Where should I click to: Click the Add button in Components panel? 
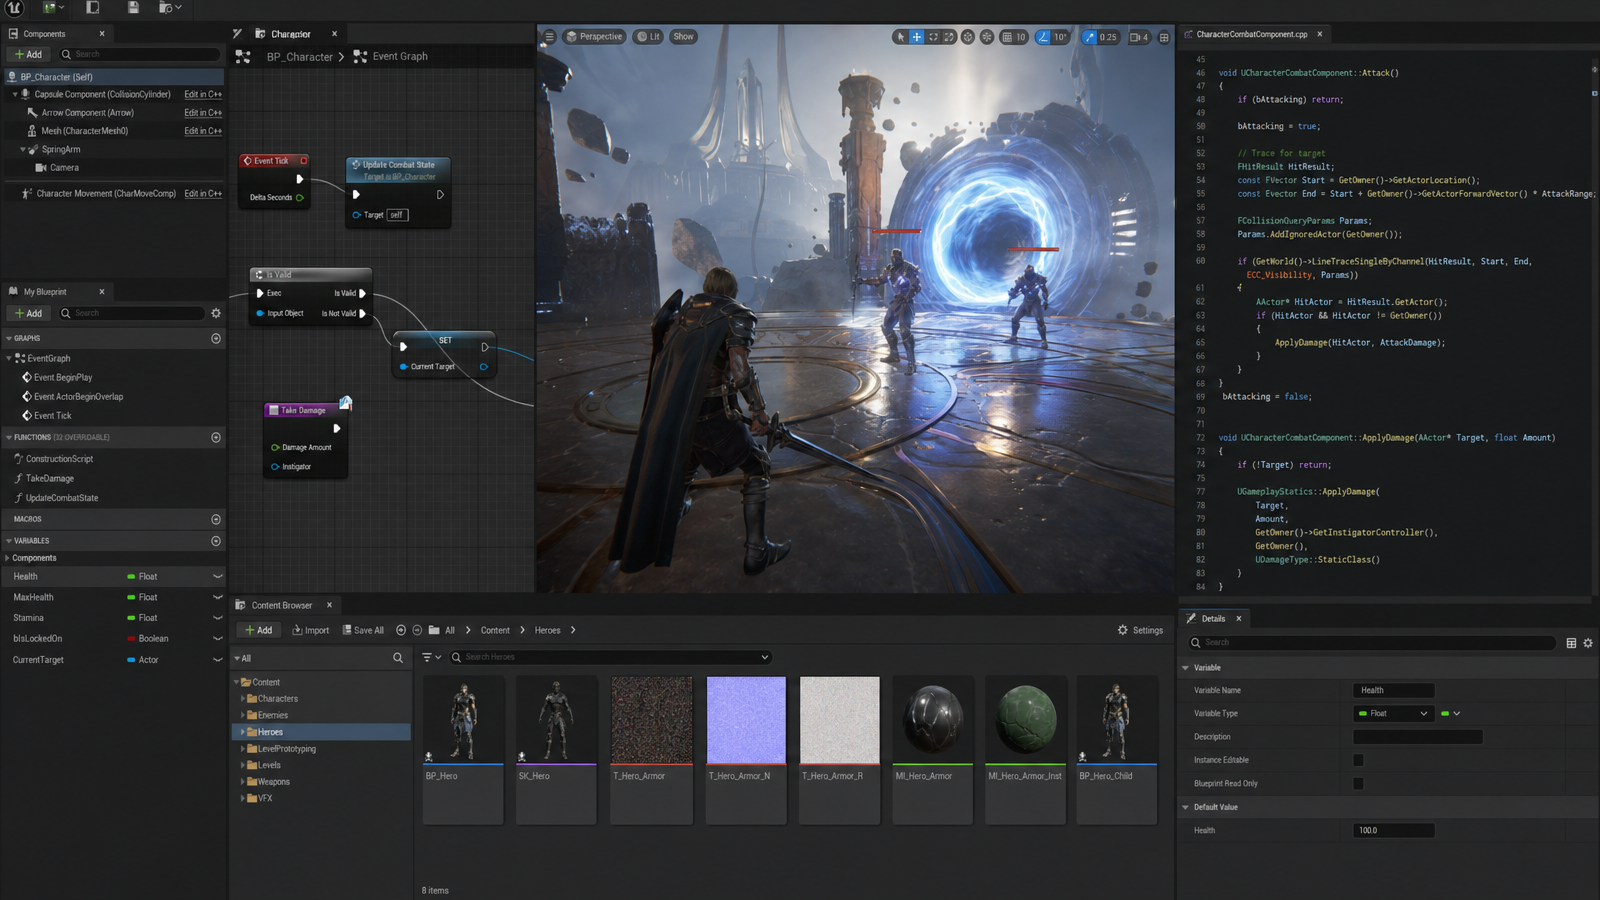pyautogui.click(x=28, y=54)
